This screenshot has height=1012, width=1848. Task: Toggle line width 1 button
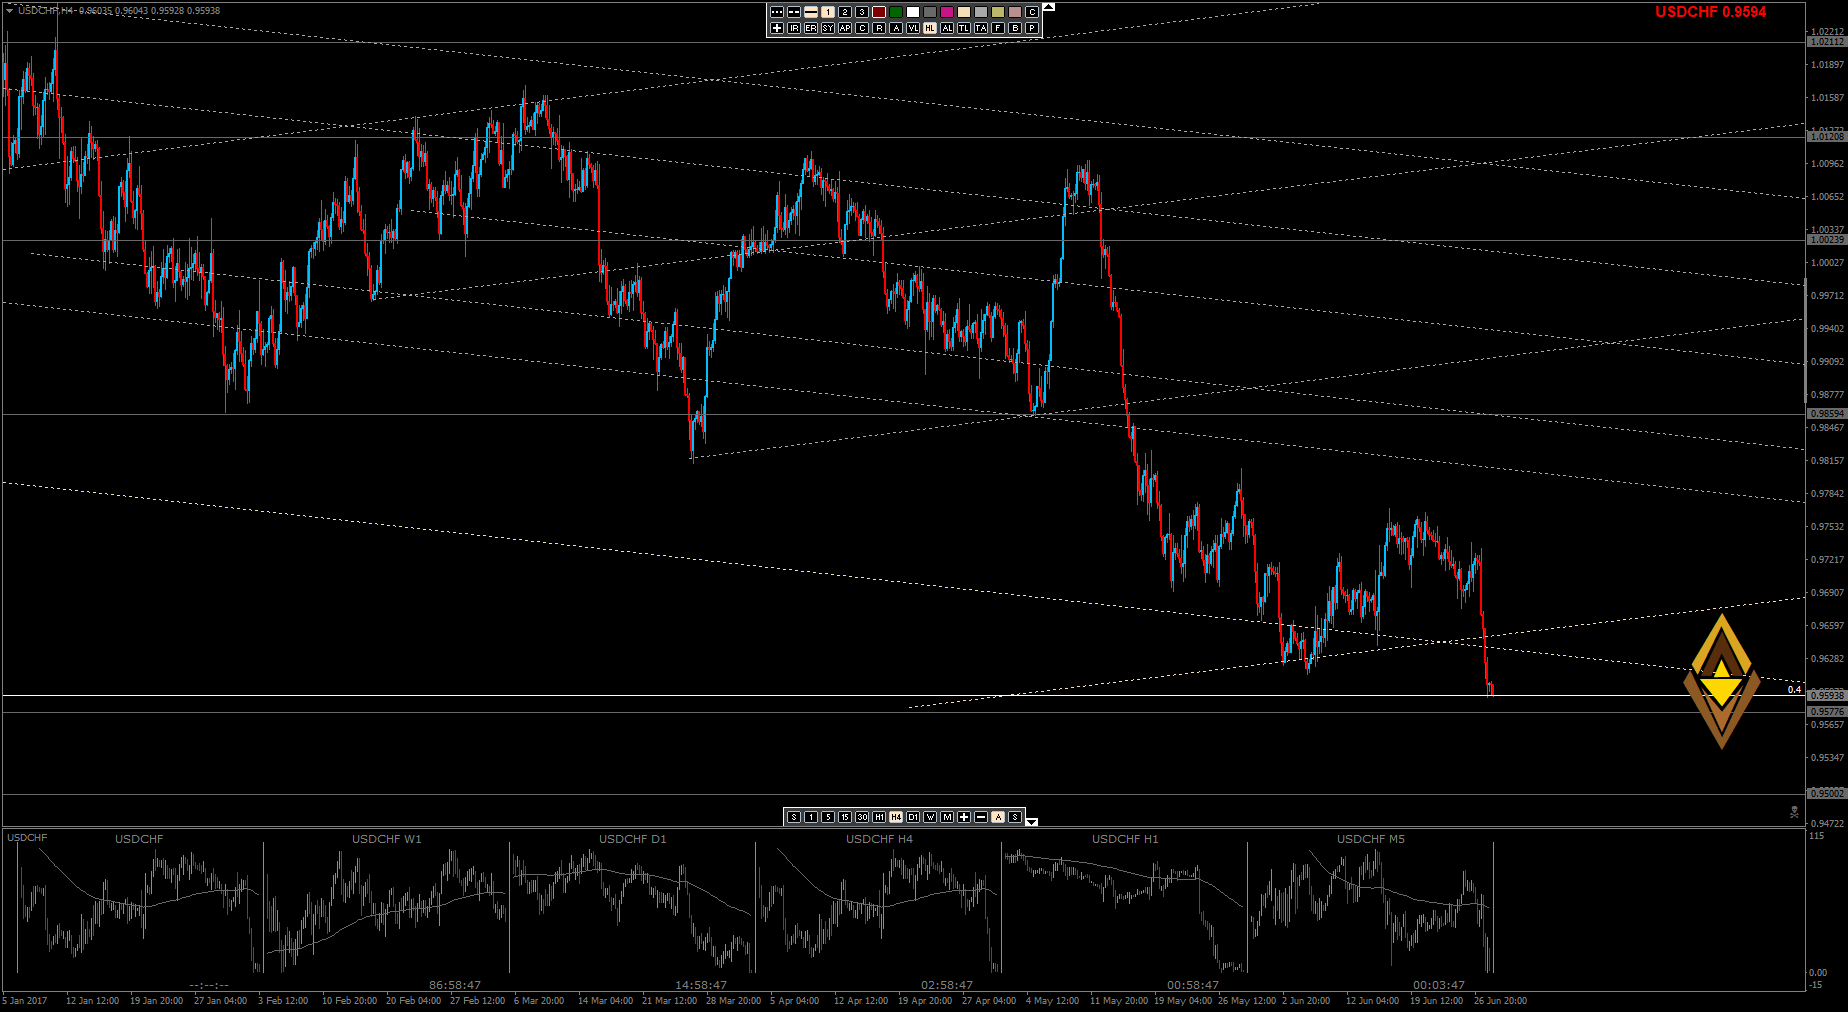(828, 12)
